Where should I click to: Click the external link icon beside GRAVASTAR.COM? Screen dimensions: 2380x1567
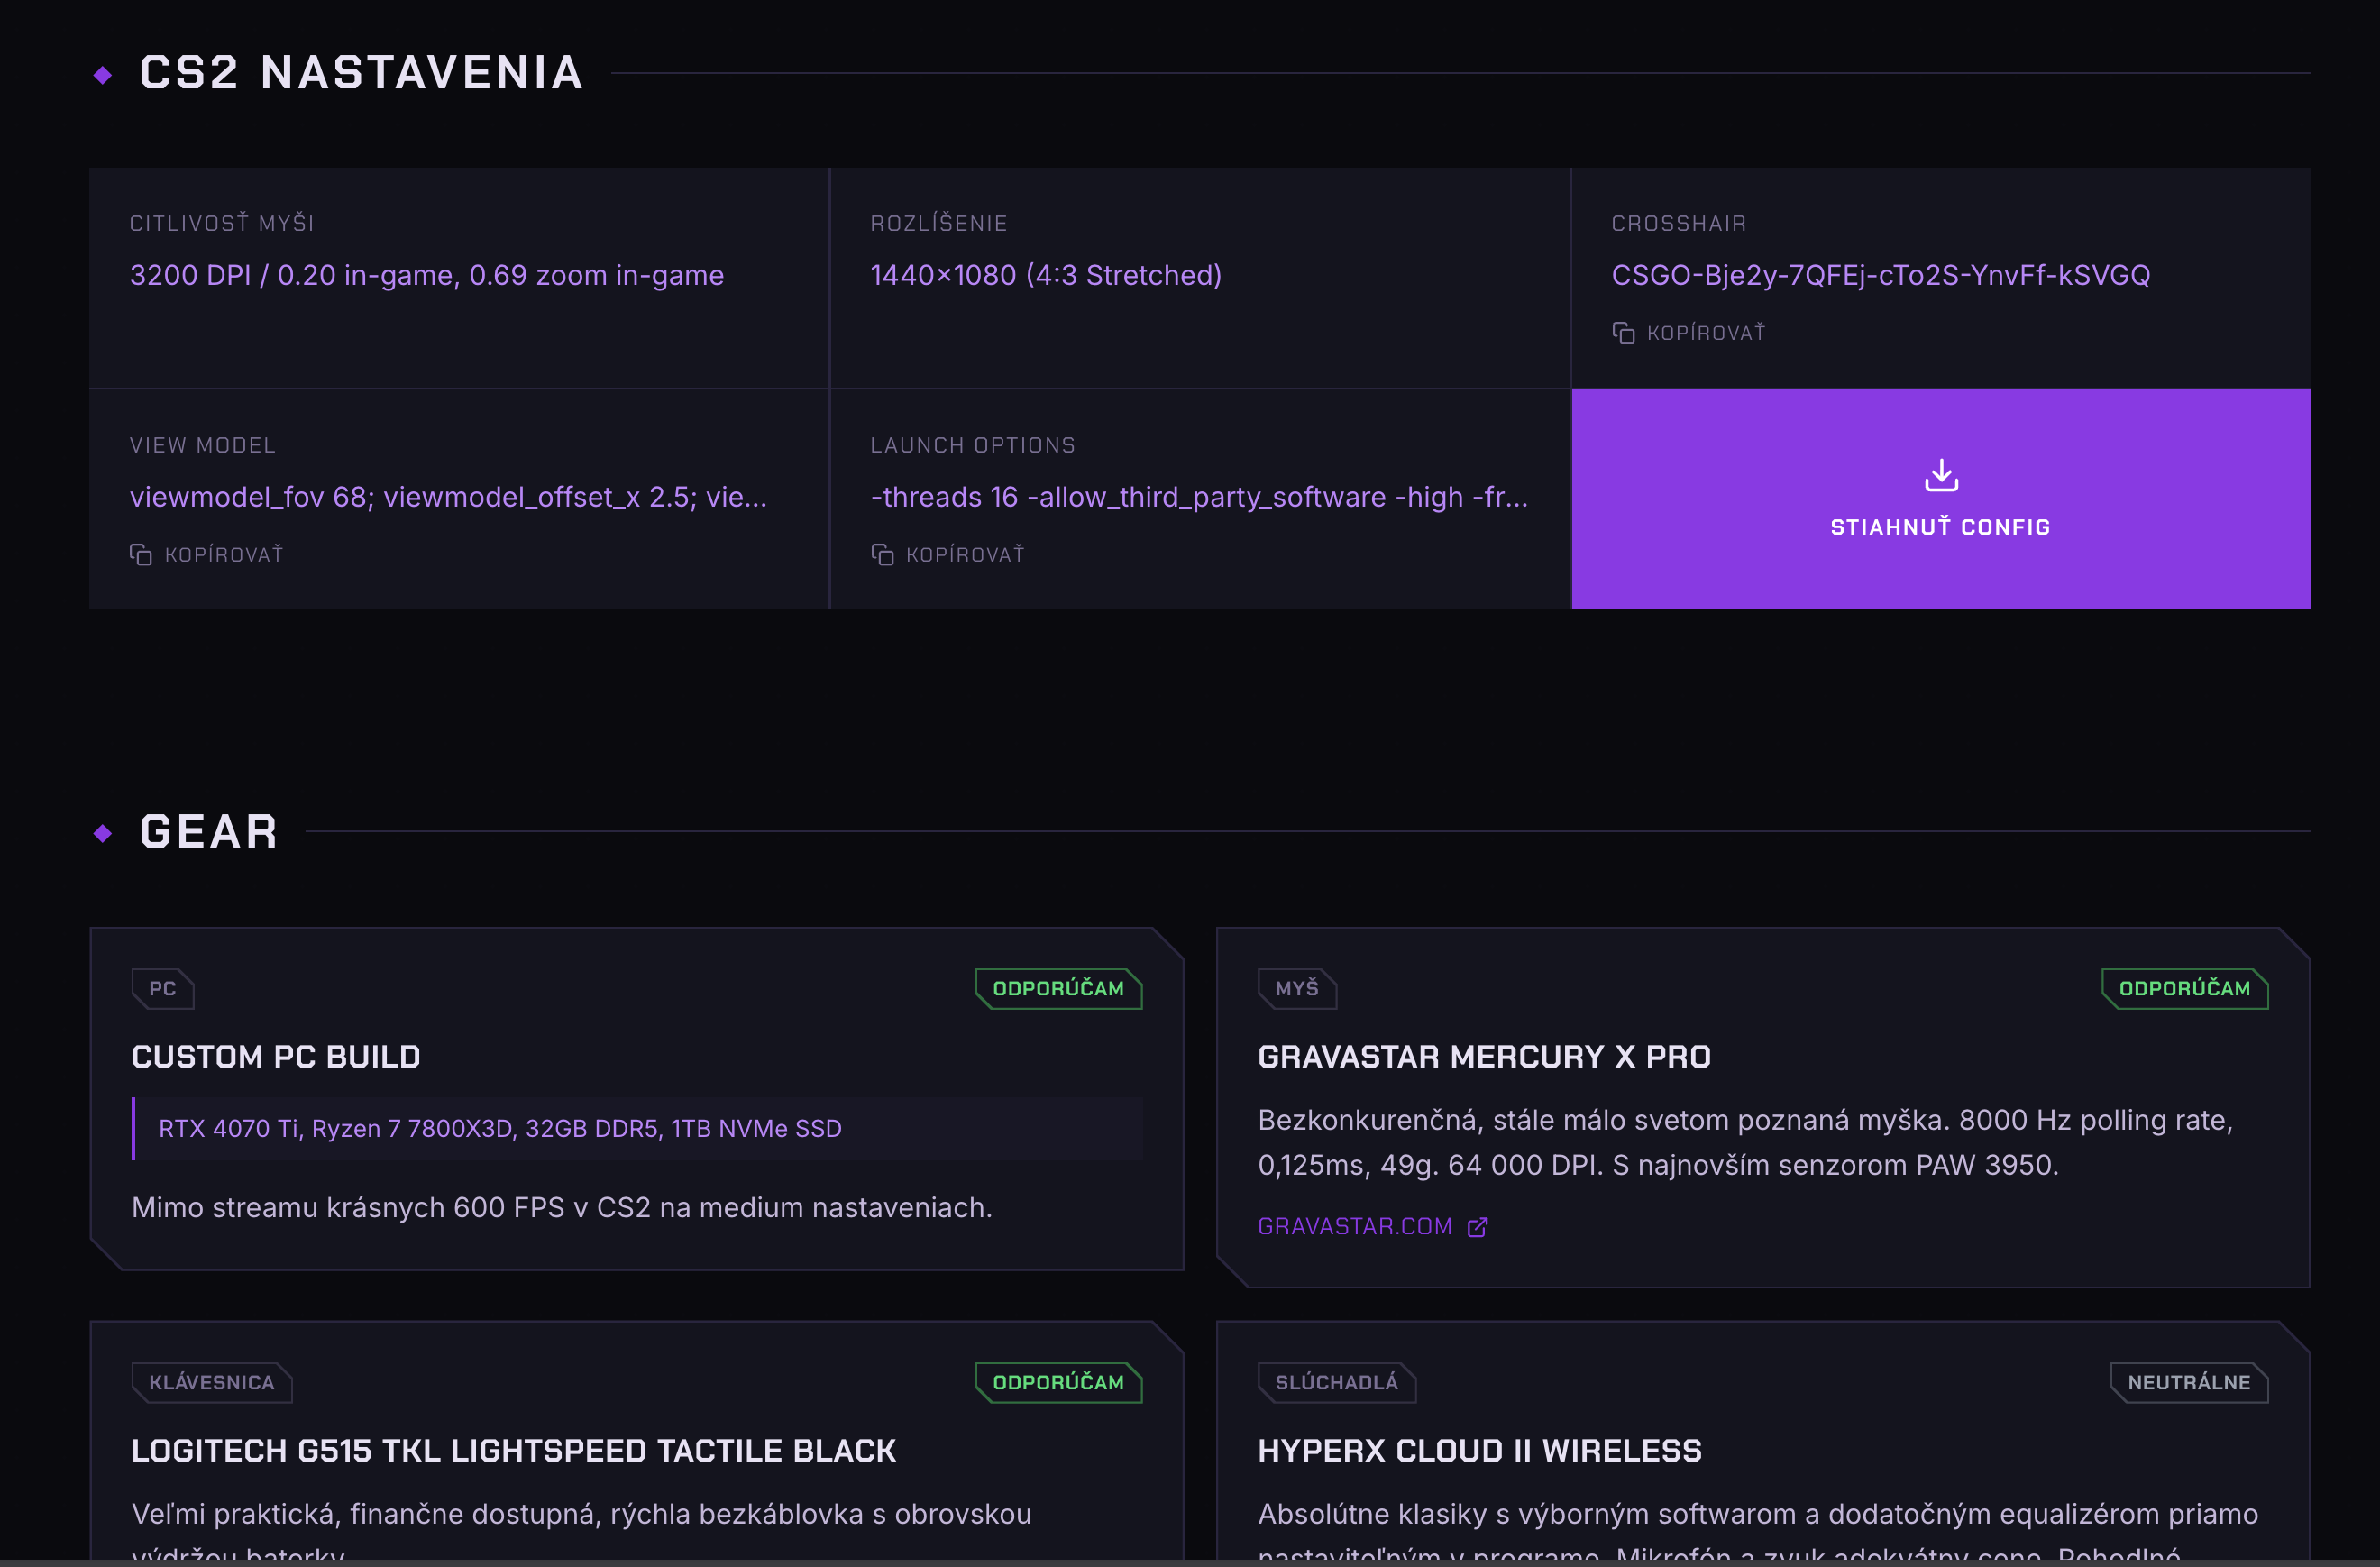[x=1478, y=1227]
